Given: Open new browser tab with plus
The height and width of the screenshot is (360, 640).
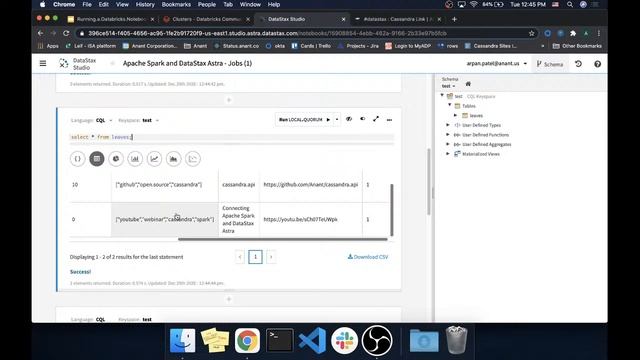Looking at the screenshot, I should coord(454,19).
